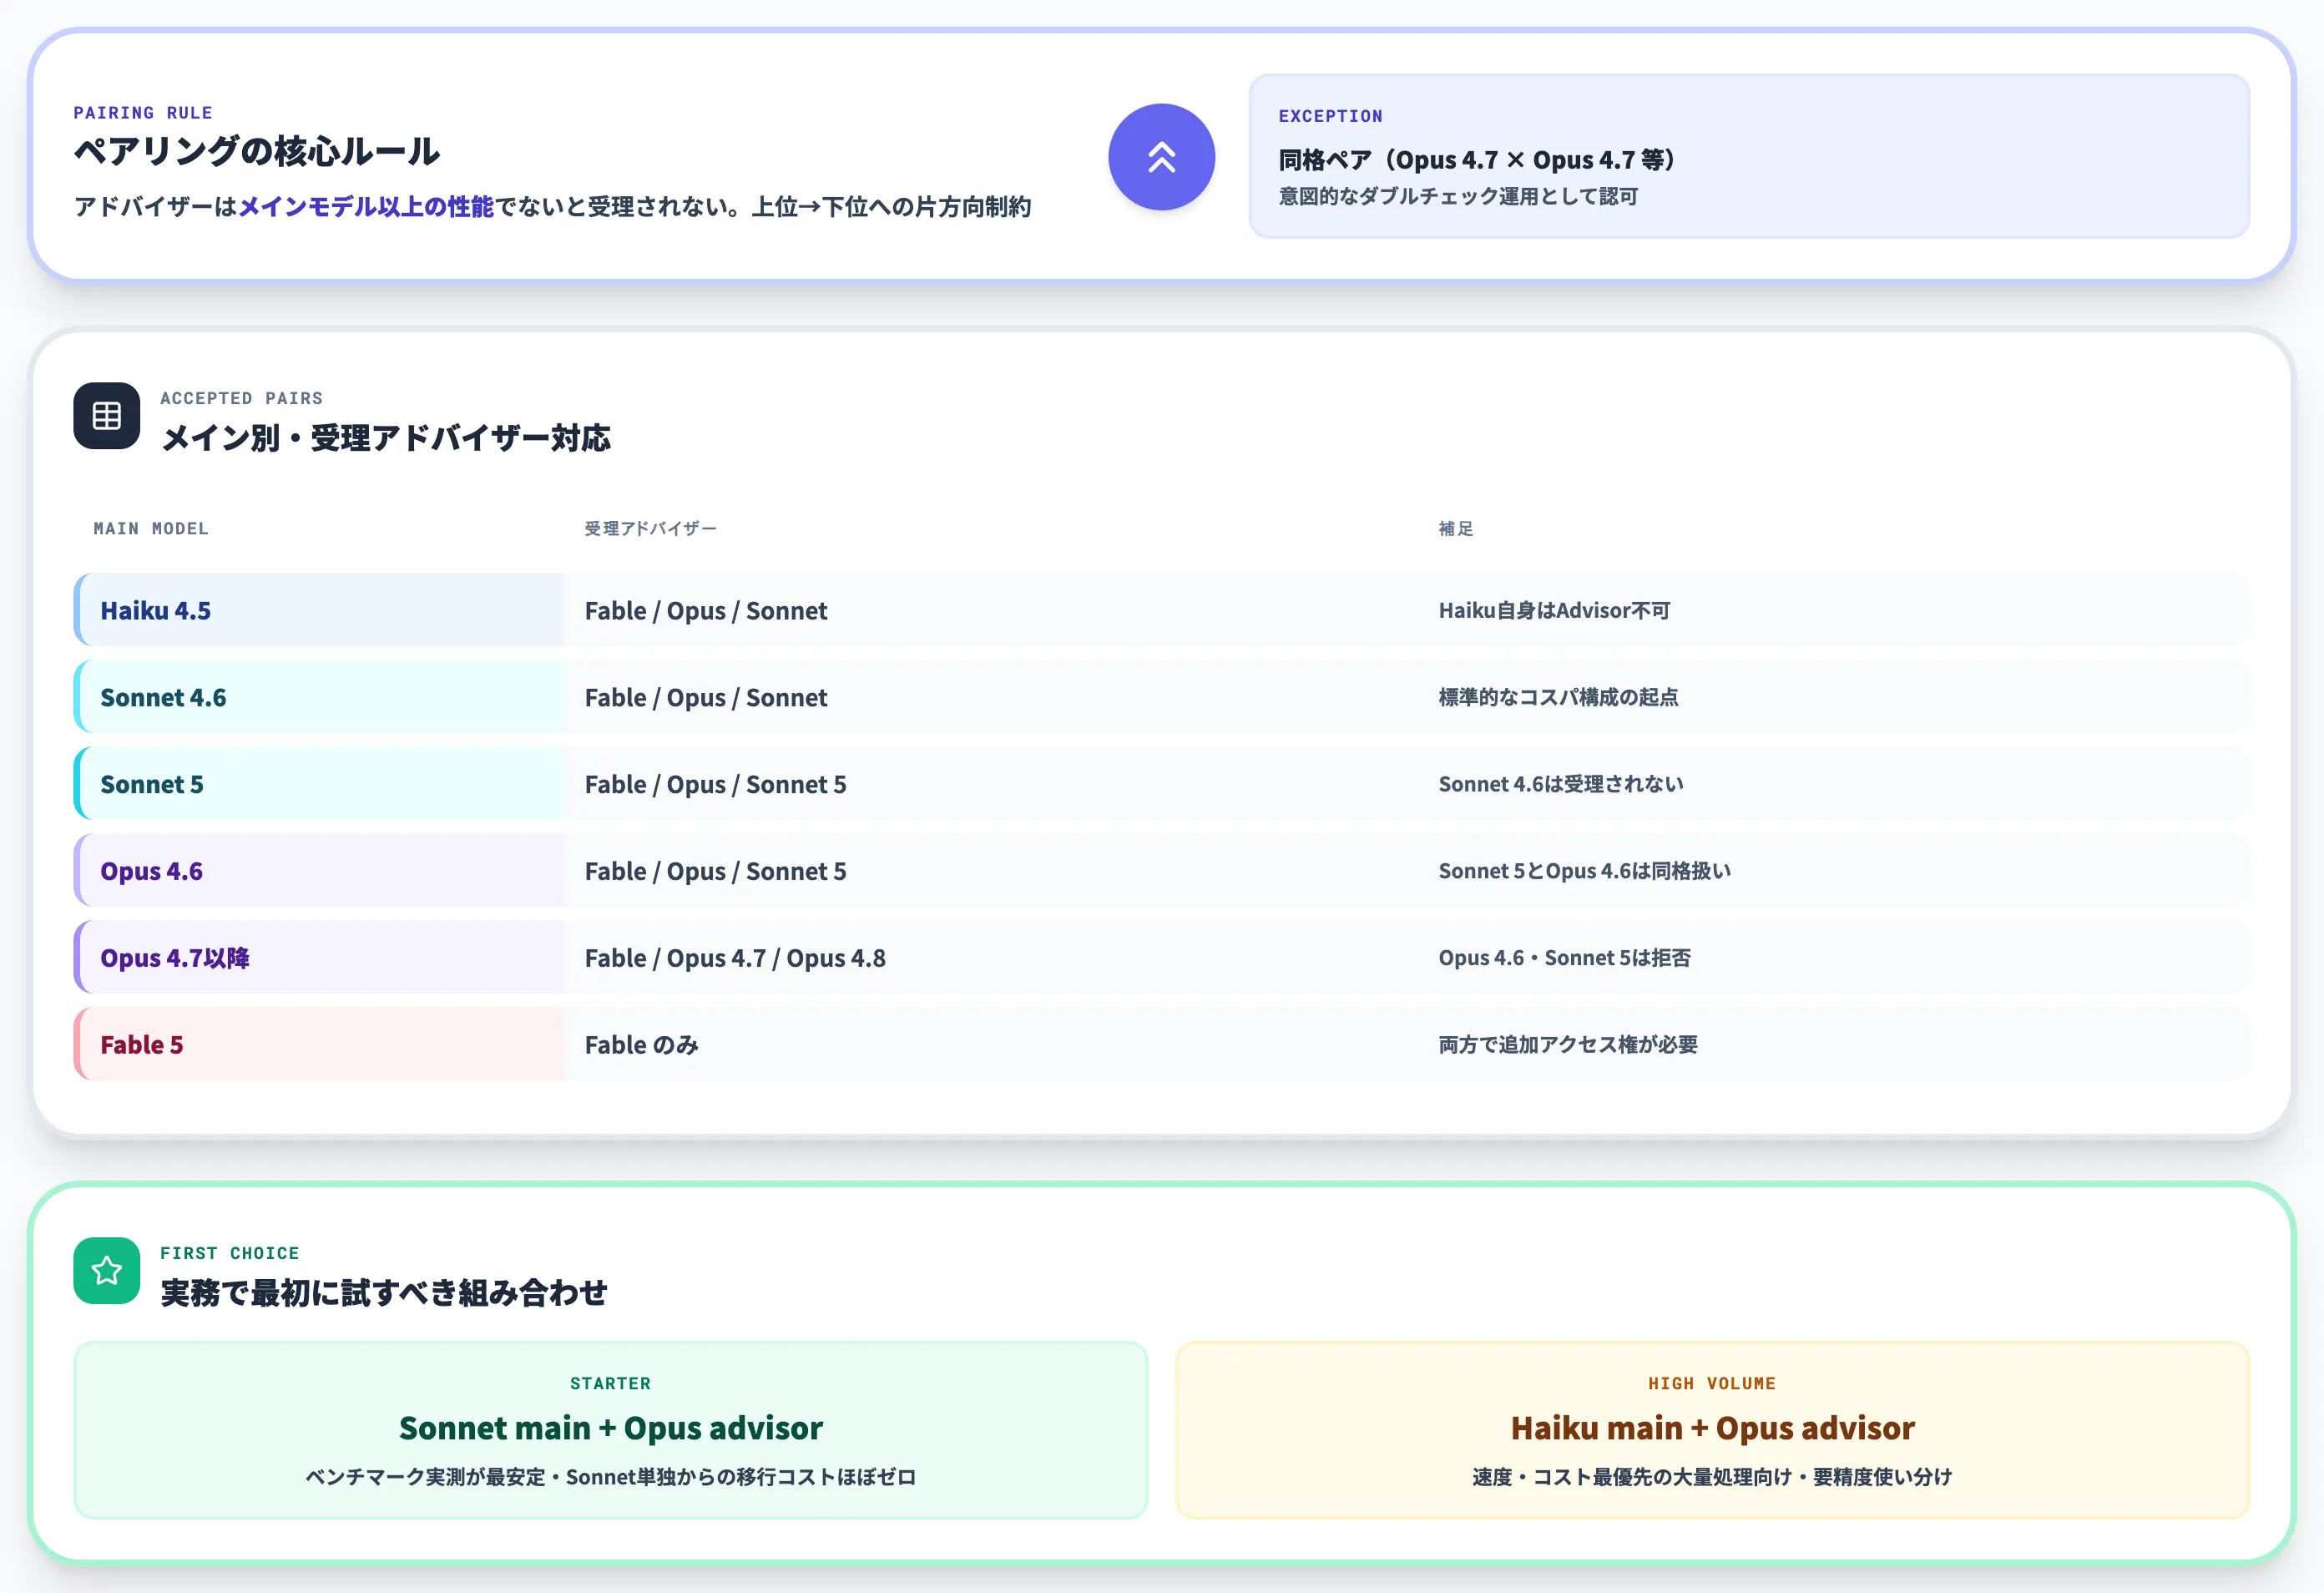Click the note 'Sonnet 4.6は受理されない'
Screen dimensions: 2324x1593
click(1561, 784)
